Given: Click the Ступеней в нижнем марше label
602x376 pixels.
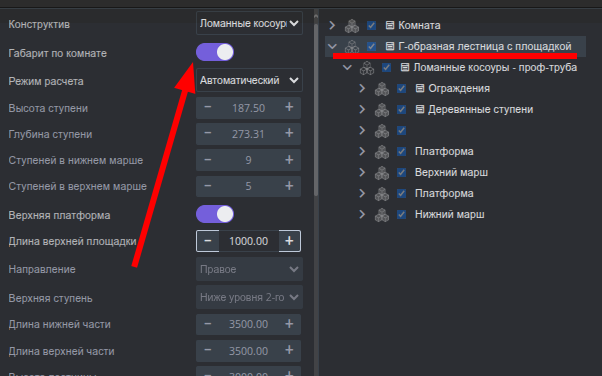Looking at the screenshot, I should [76, 160].
